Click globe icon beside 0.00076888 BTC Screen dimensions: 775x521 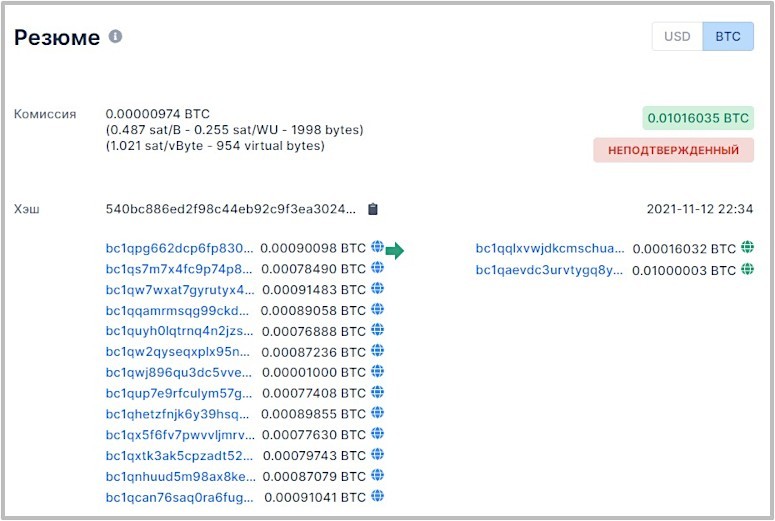coord(378,330)
